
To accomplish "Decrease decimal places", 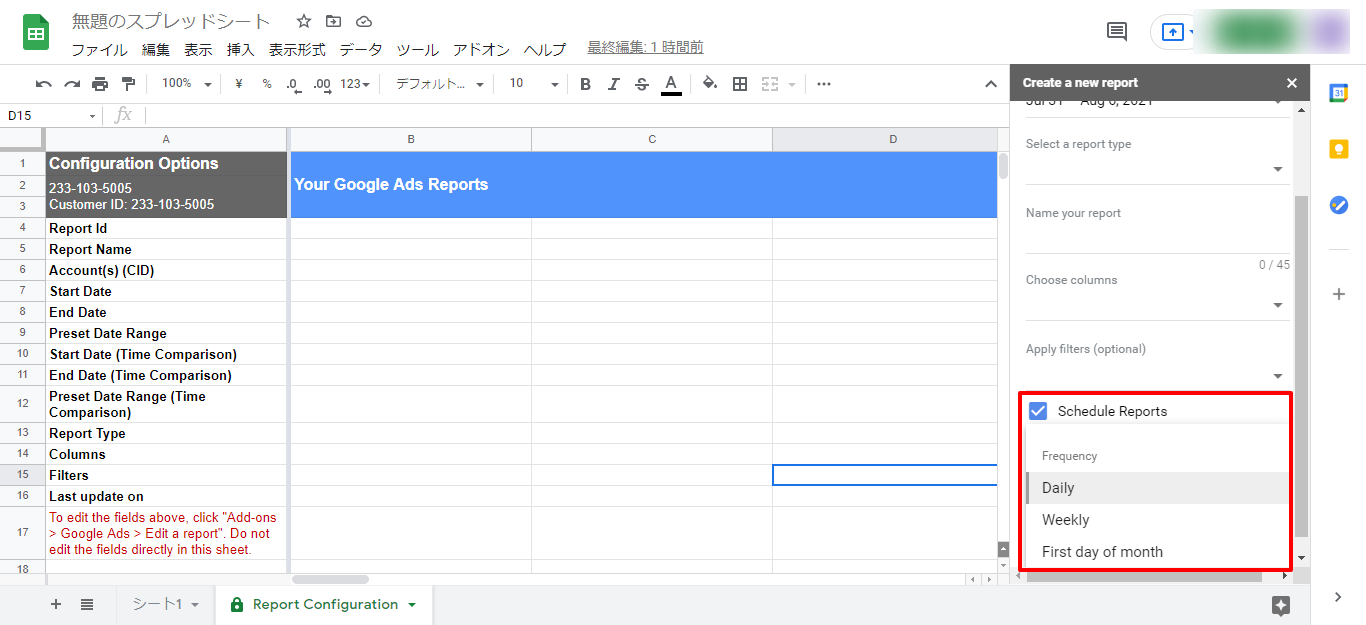I will pos(293,84).
